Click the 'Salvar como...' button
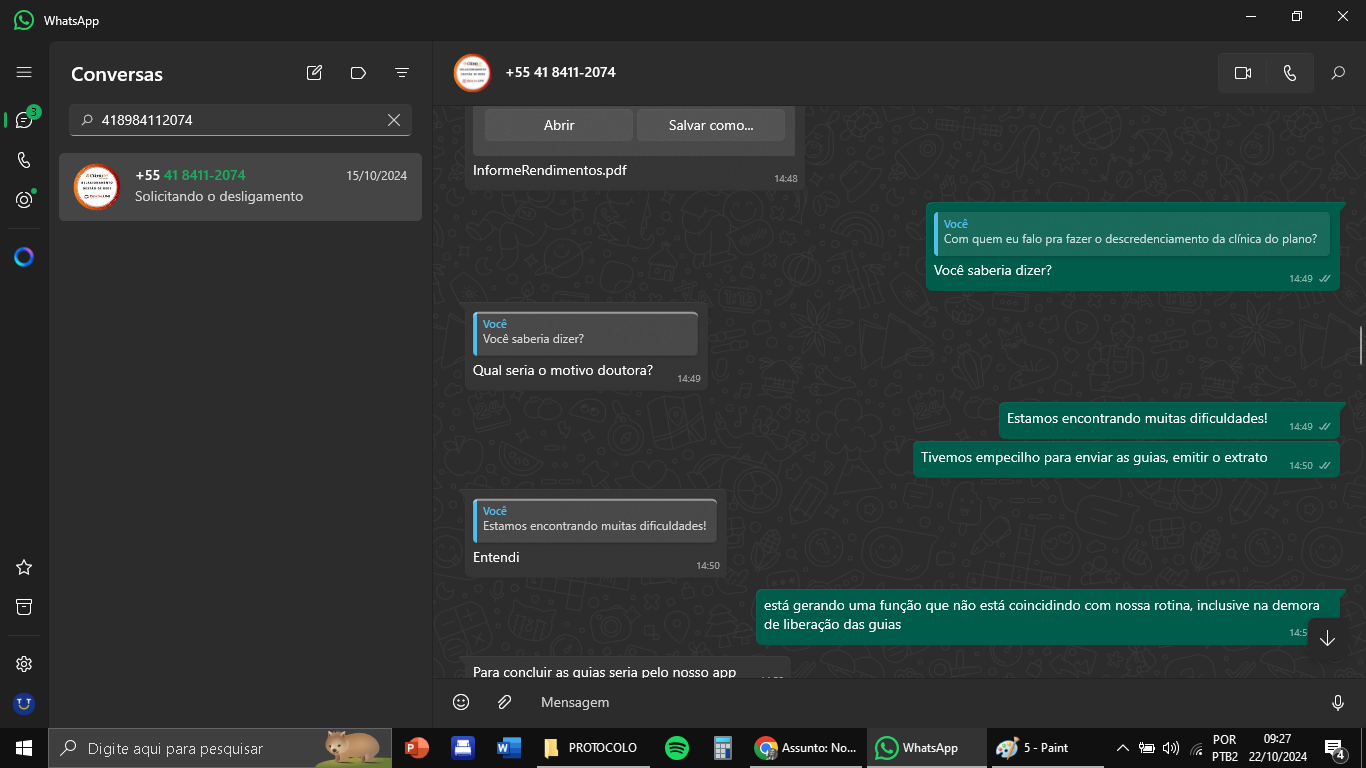This screenshot has width=1366, height=768. (711, 125)
